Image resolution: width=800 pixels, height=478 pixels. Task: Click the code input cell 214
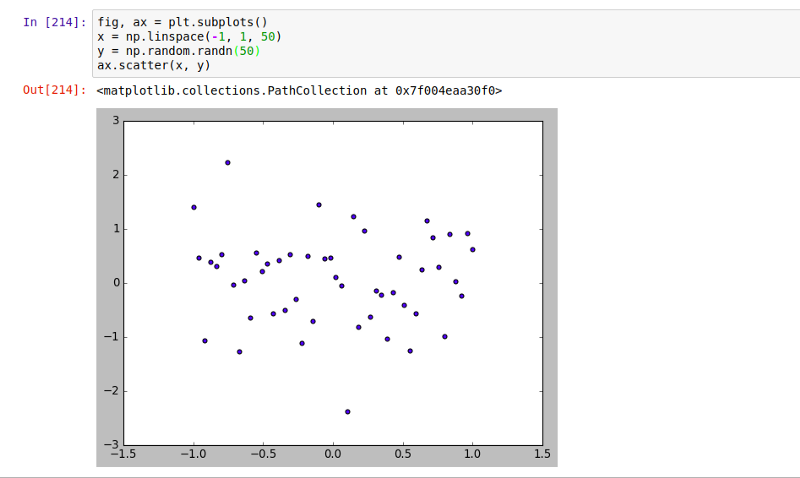tap(446, 43)
